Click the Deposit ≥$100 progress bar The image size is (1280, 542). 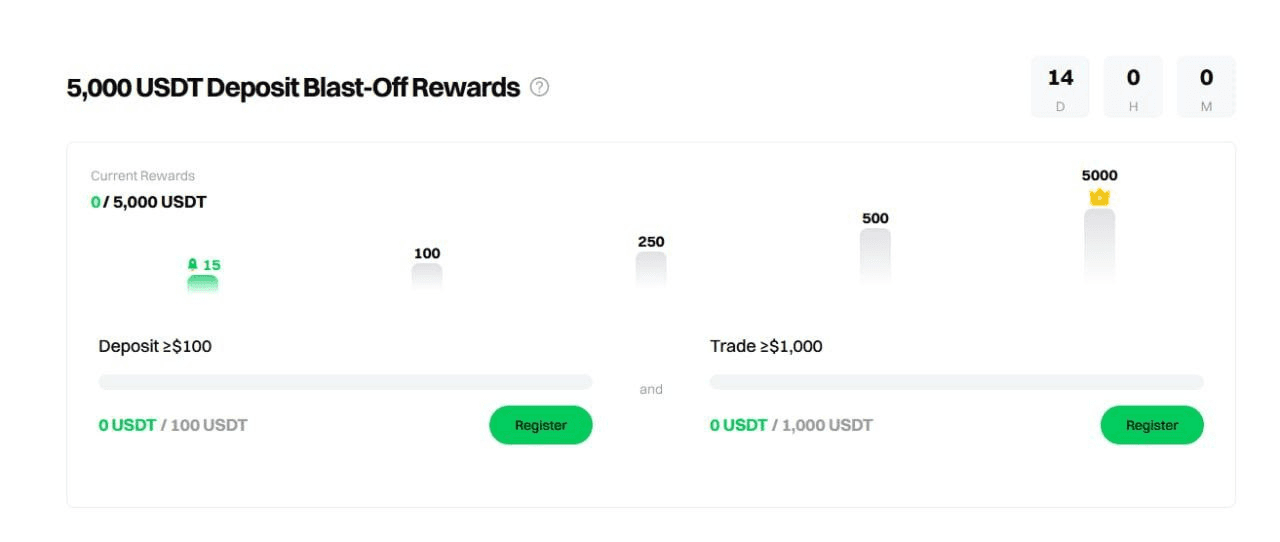[x=345, y=382]
